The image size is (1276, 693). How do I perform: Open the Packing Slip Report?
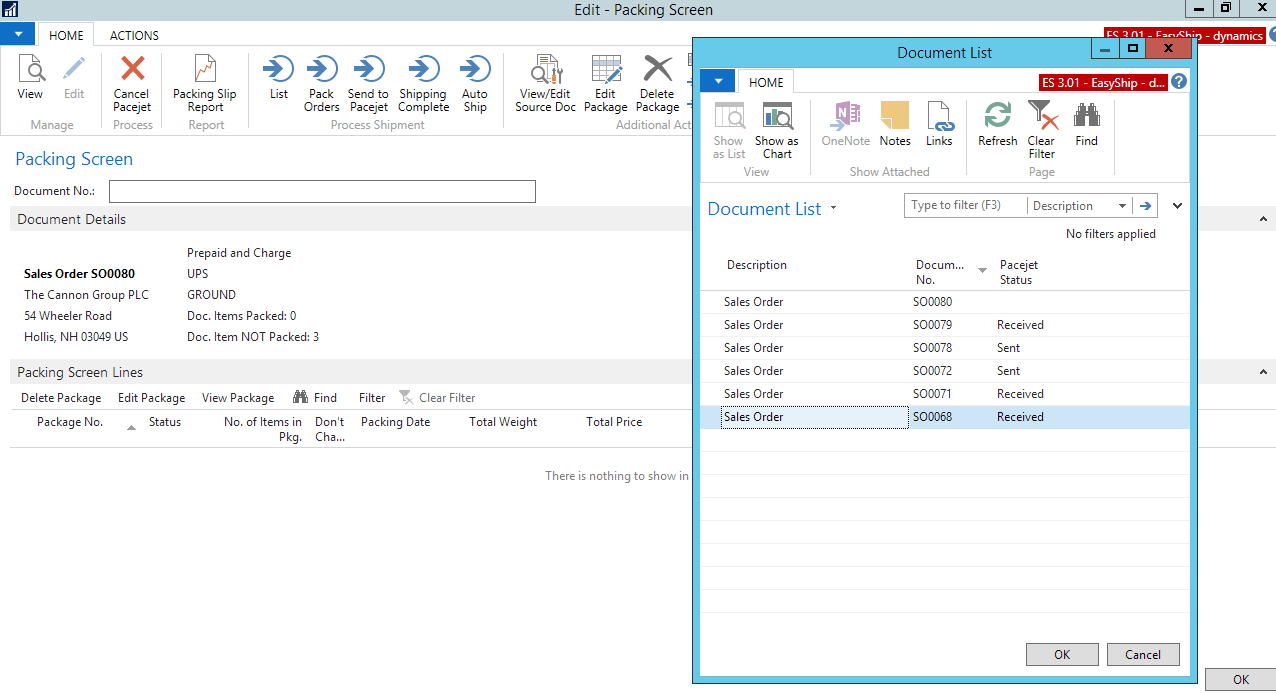click(x=205, y=82)
